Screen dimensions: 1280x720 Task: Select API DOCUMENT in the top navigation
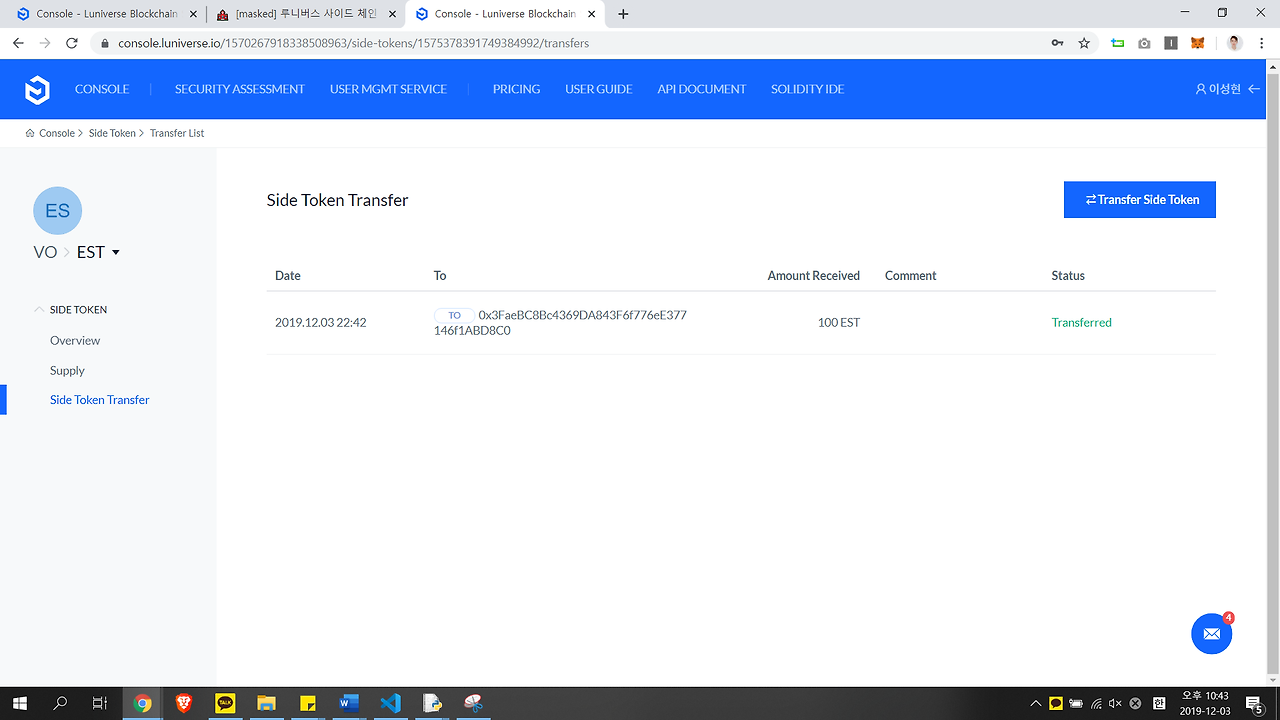point(701,89)
